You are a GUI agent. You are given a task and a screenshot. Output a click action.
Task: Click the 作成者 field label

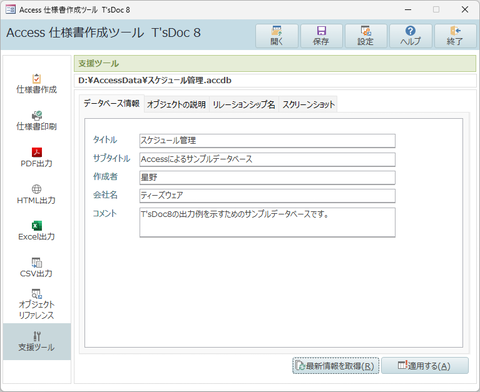pyautogui.click(x=105, y=177)
